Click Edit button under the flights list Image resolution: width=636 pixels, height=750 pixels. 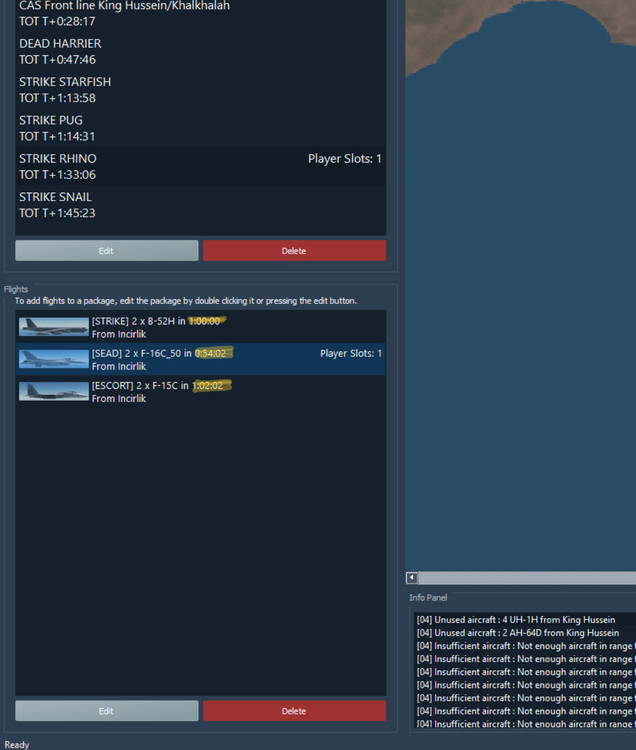[x=107, y=711]
